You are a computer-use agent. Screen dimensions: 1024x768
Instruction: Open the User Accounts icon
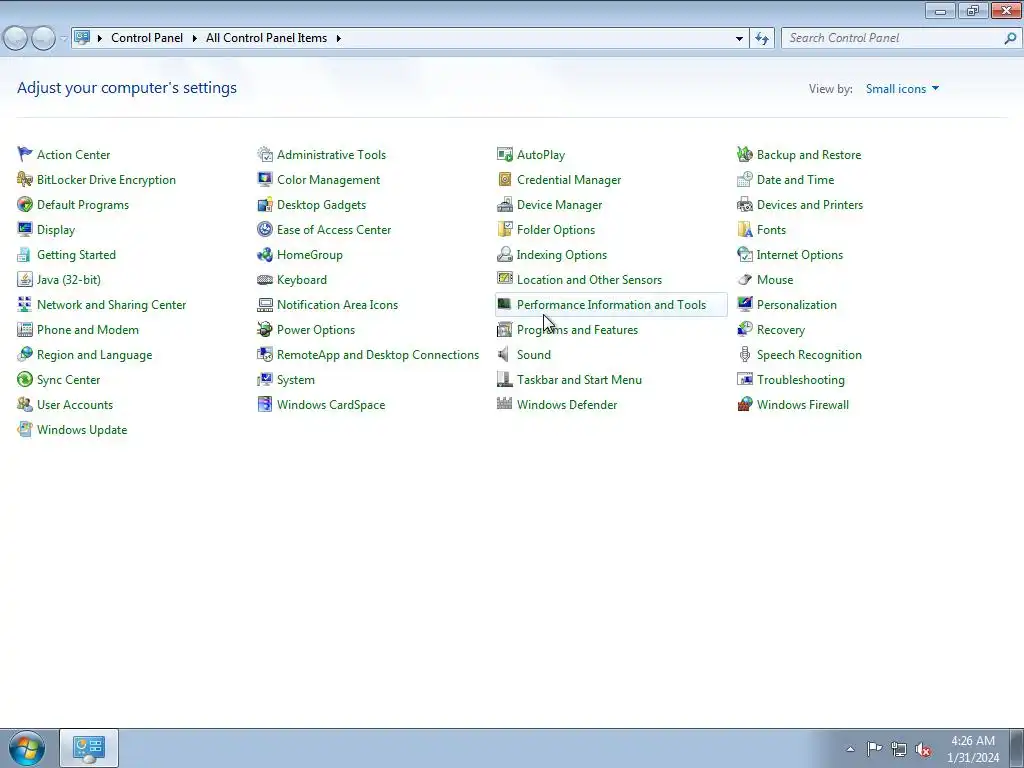[25, 405]
